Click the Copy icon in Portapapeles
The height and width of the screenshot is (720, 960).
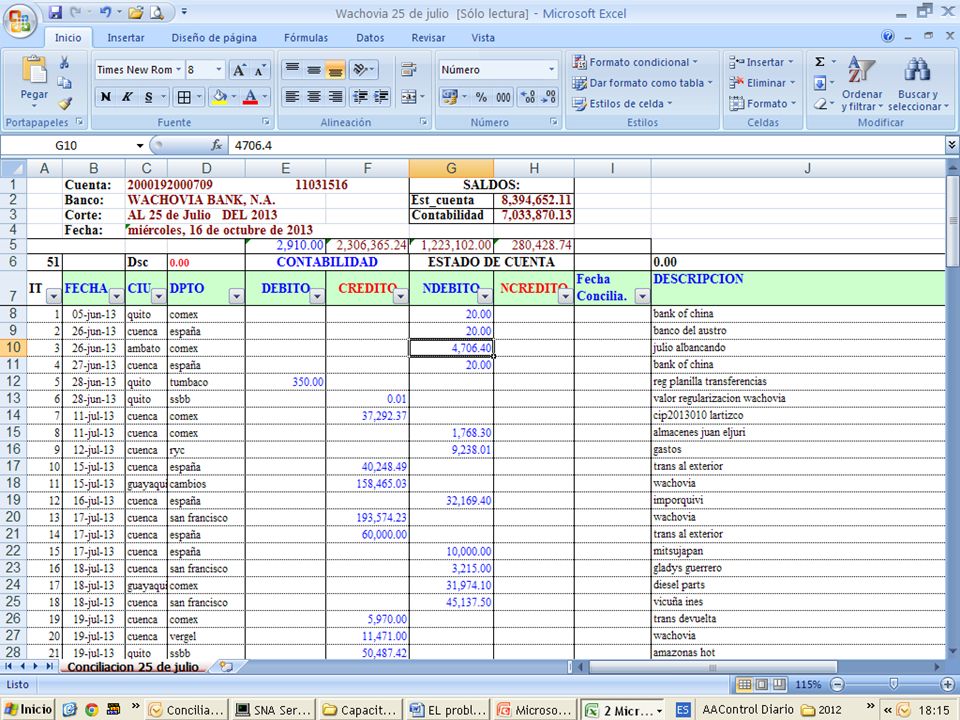click(x=64, y=83)
